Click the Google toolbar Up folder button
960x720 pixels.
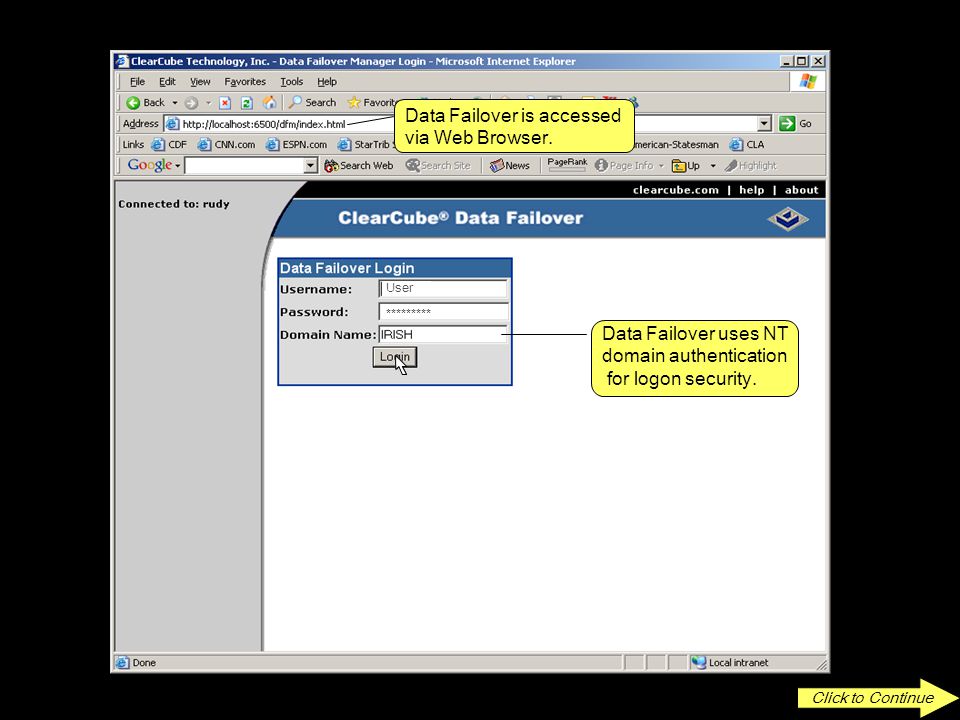coord(686,165)
